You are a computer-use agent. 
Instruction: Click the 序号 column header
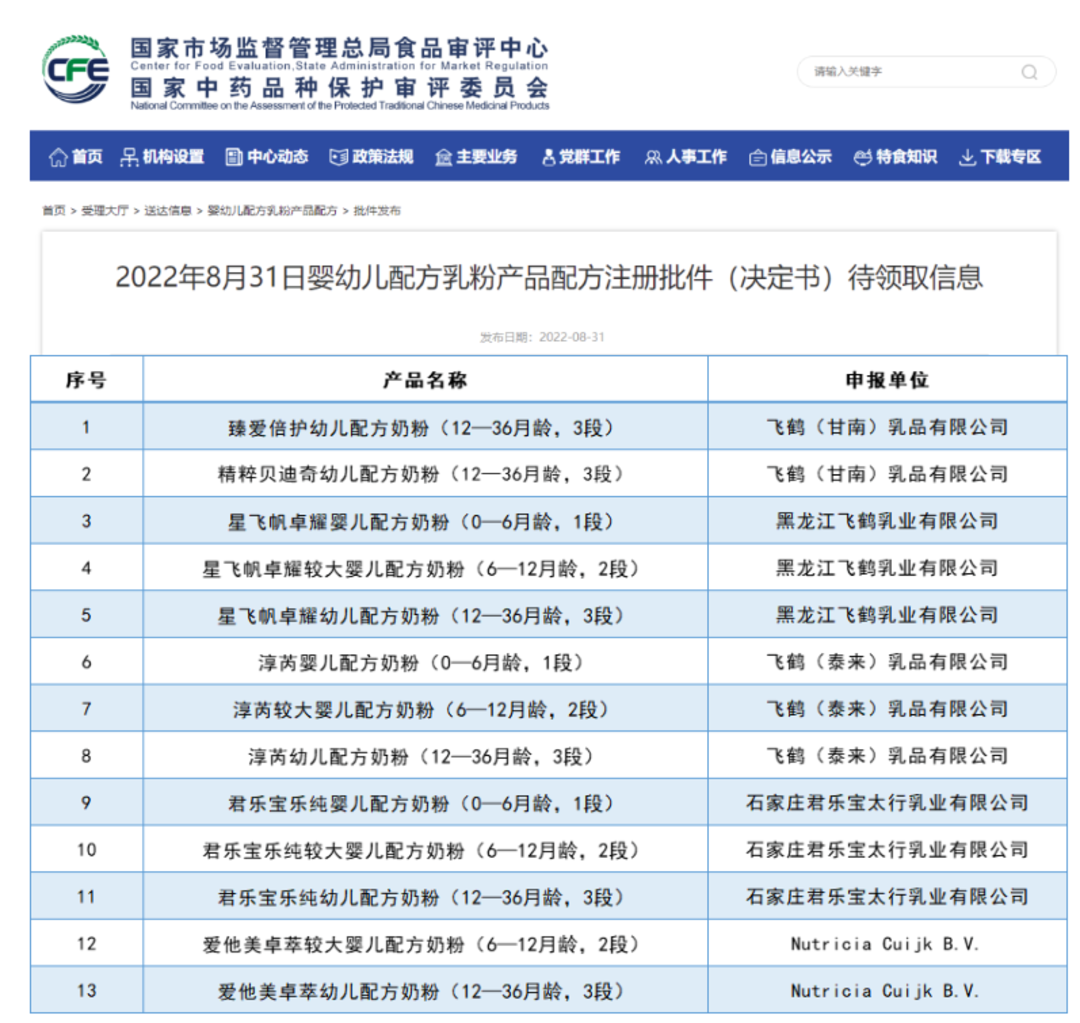pyautogui.click(x=86, y=380)
